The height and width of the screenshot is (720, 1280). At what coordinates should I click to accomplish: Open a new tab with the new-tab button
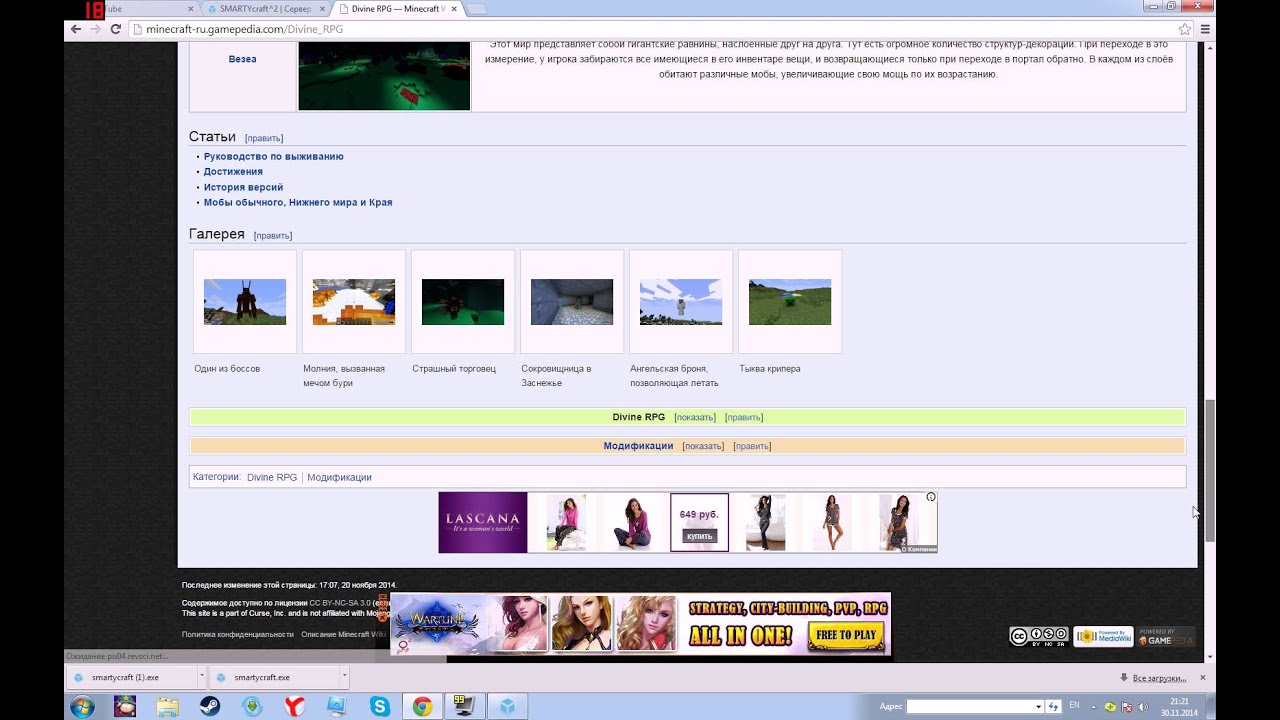click(x=477, y=9)
